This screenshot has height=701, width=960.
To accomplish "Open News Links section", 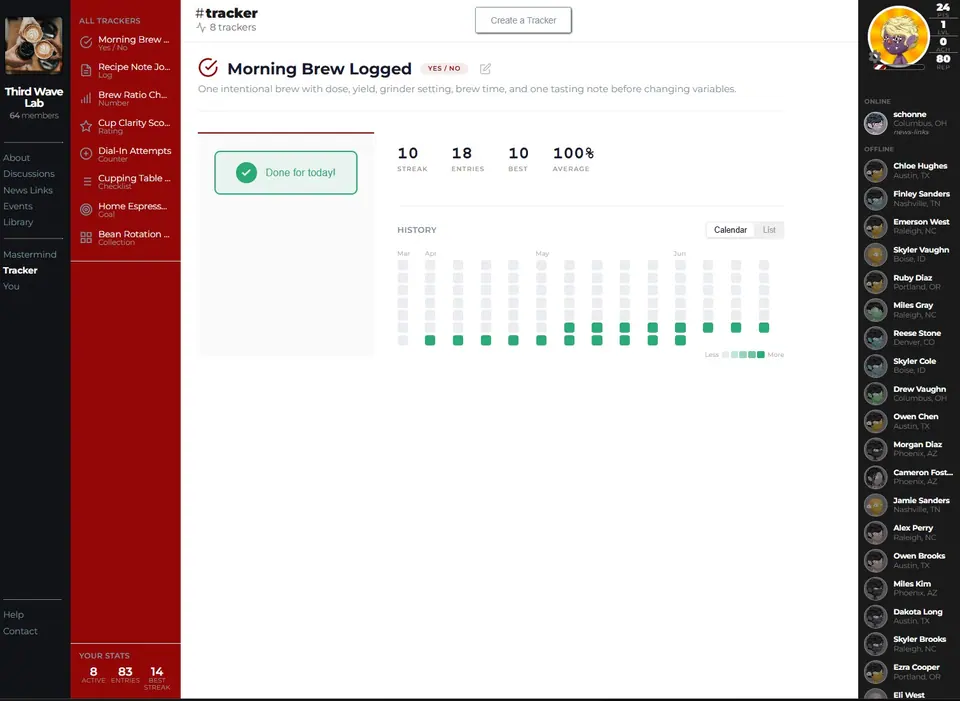I will (28, 190).
